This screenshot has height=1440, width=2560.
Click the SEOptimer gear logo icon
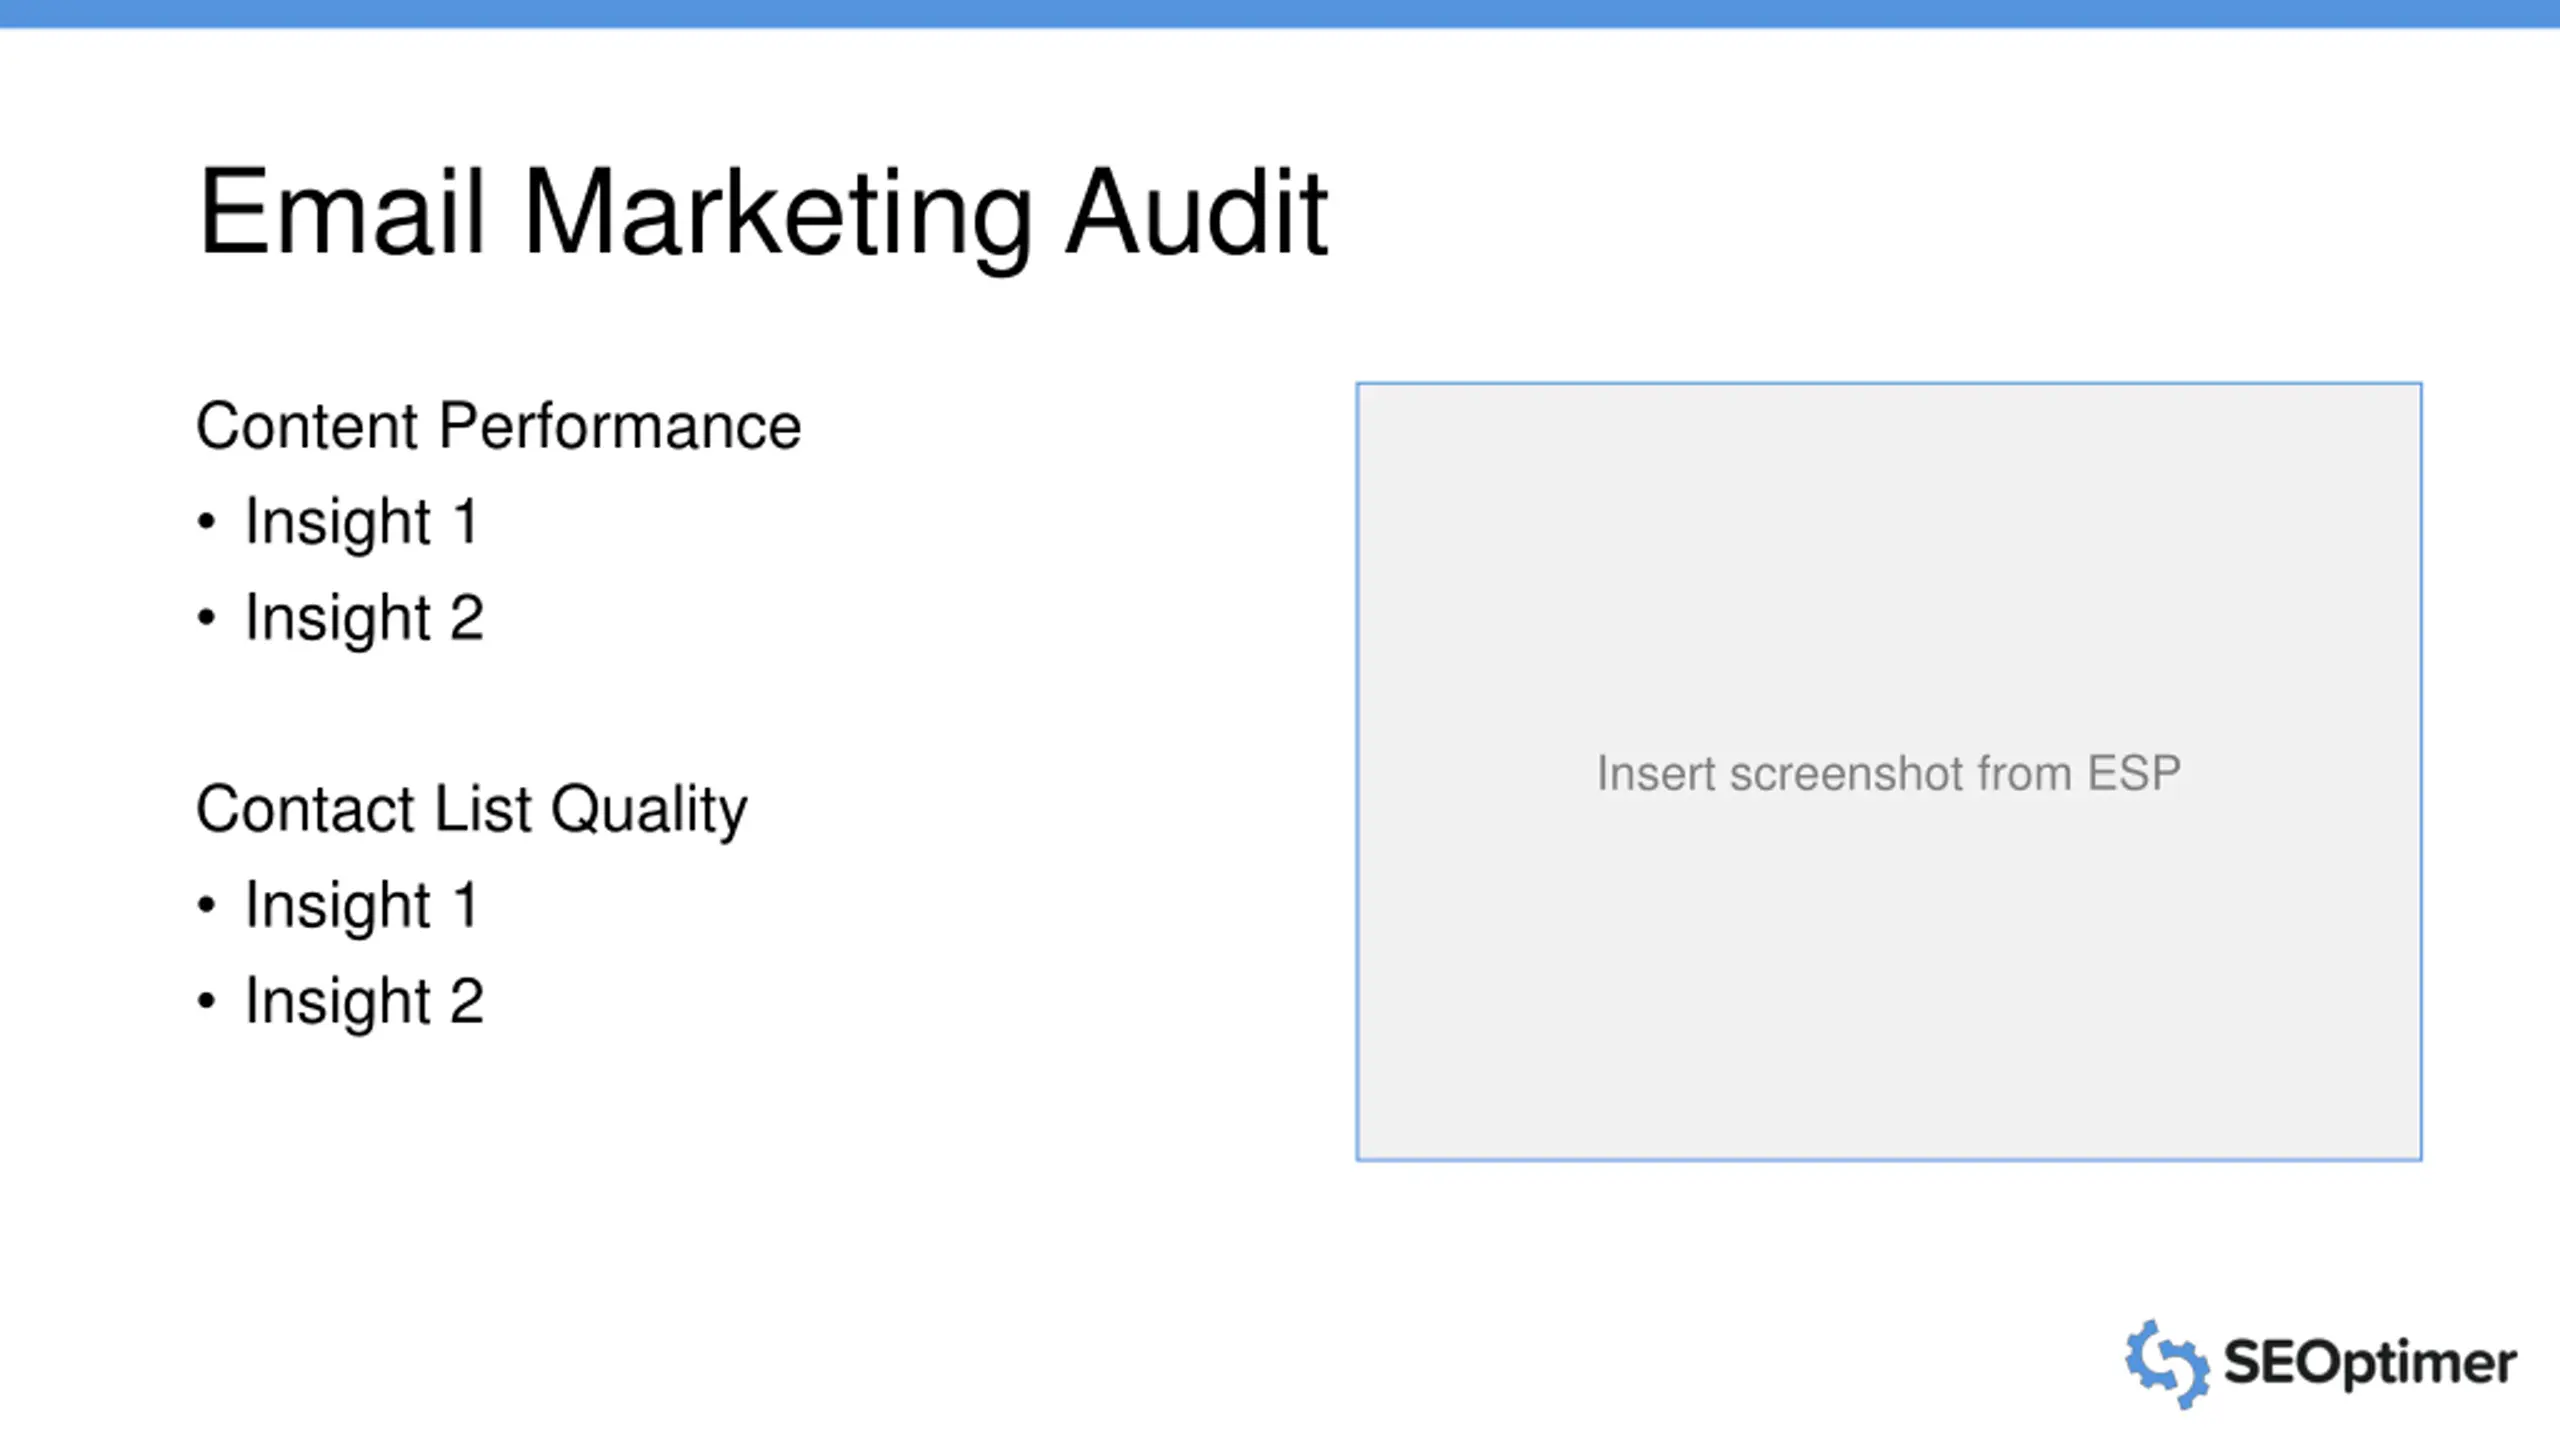coord(2167,1364)
